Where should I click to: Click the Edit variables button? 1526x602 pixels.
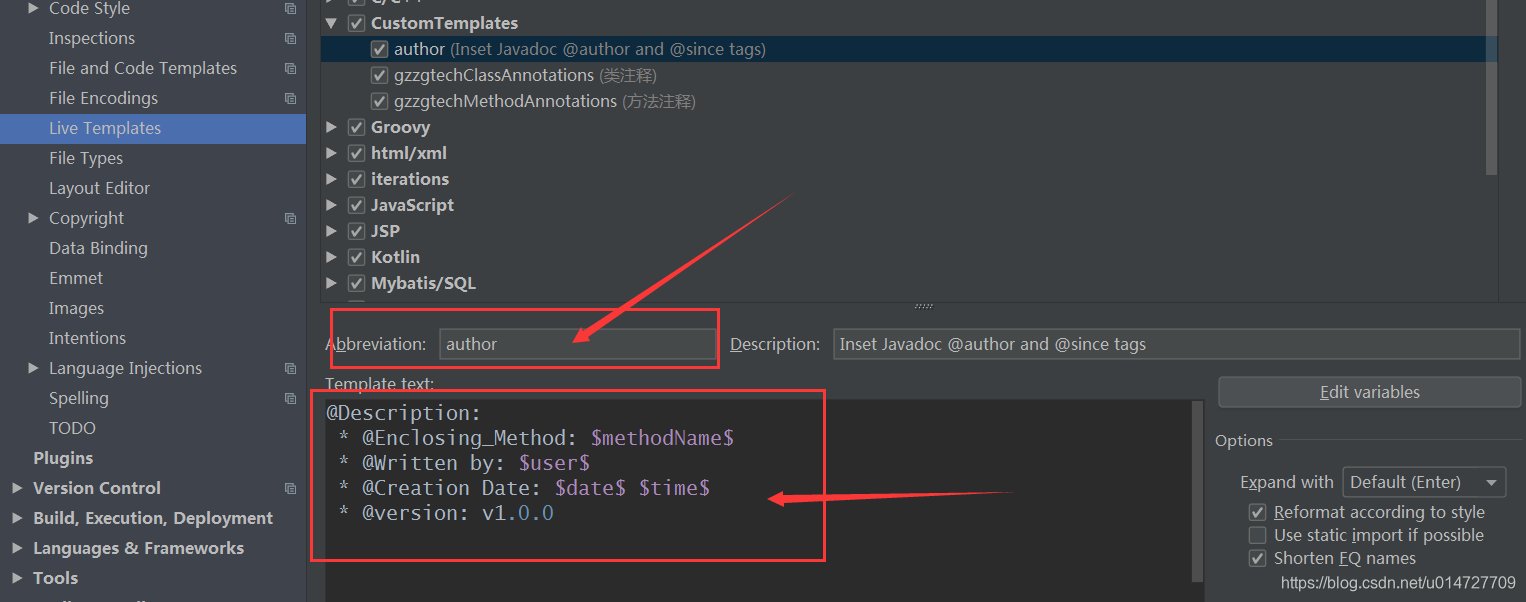(x=1369, y=392)
